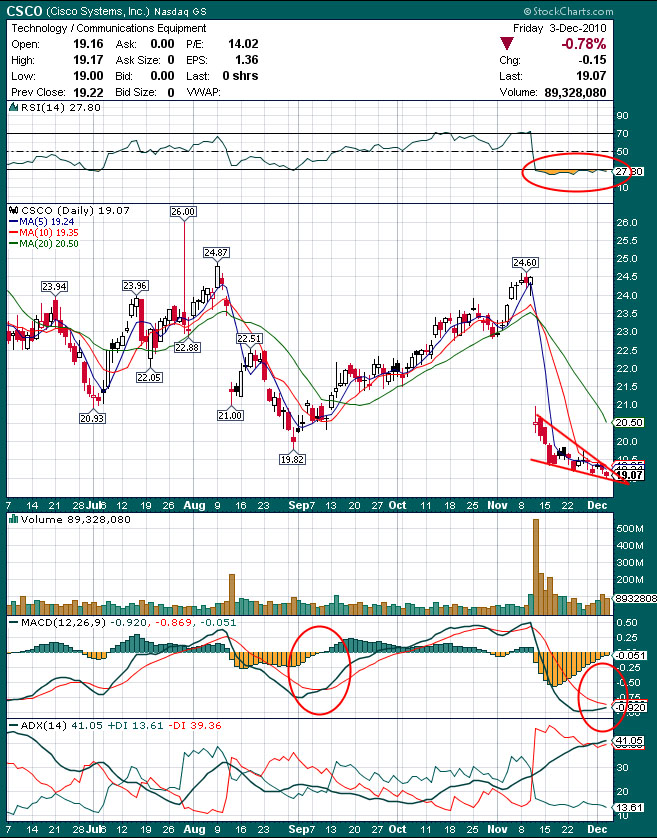Viewport: 657px width, 838px height.
Task: Click the red down-triangle beside -0.78%
Action: pyautogui.click(x=507, y=43)
